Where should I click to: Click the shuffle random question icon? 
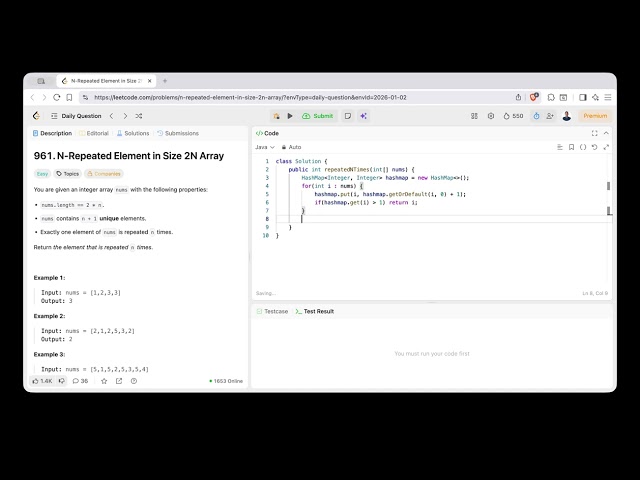coord(138,116)
